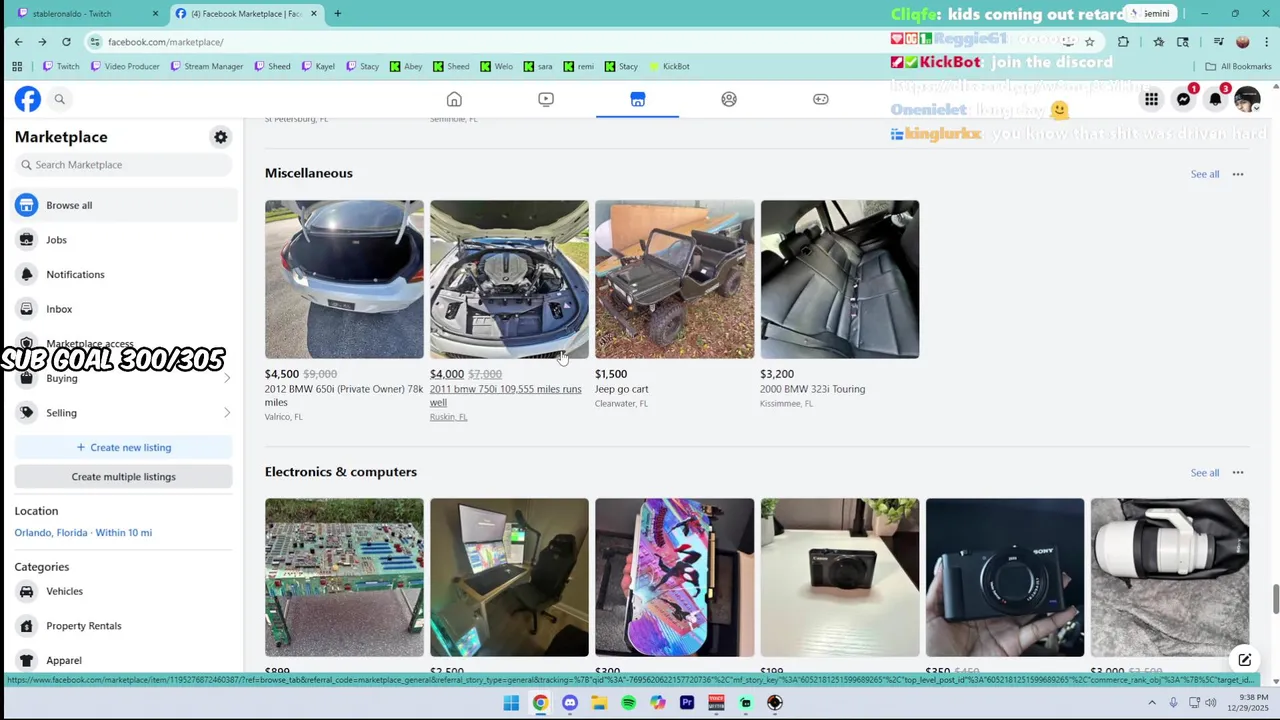Click the Facebook search magnifier icon
This screenshot has width=1280, height=720.
click(x=60, y=99)
